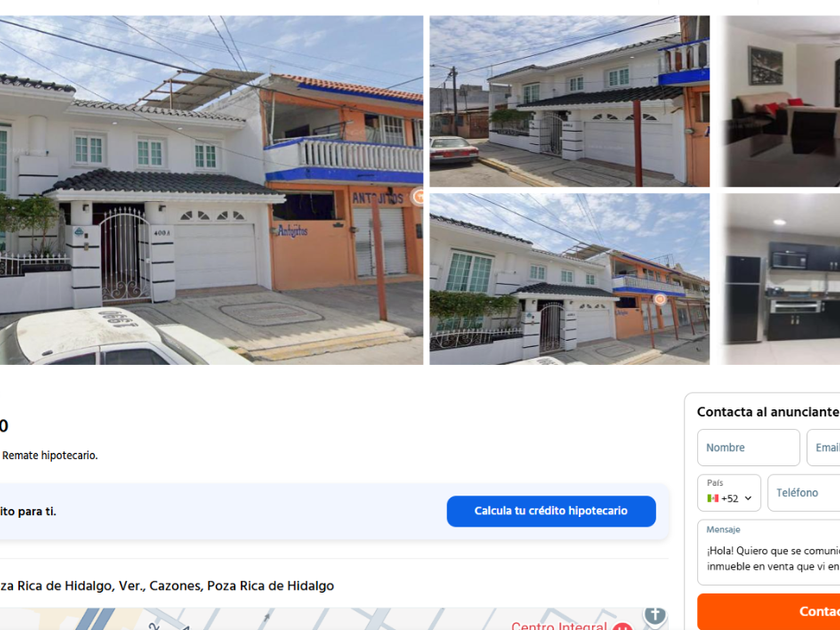Click the Poza Rica de Hidalgo address text
840x630 pixels.
coord(167,586)
